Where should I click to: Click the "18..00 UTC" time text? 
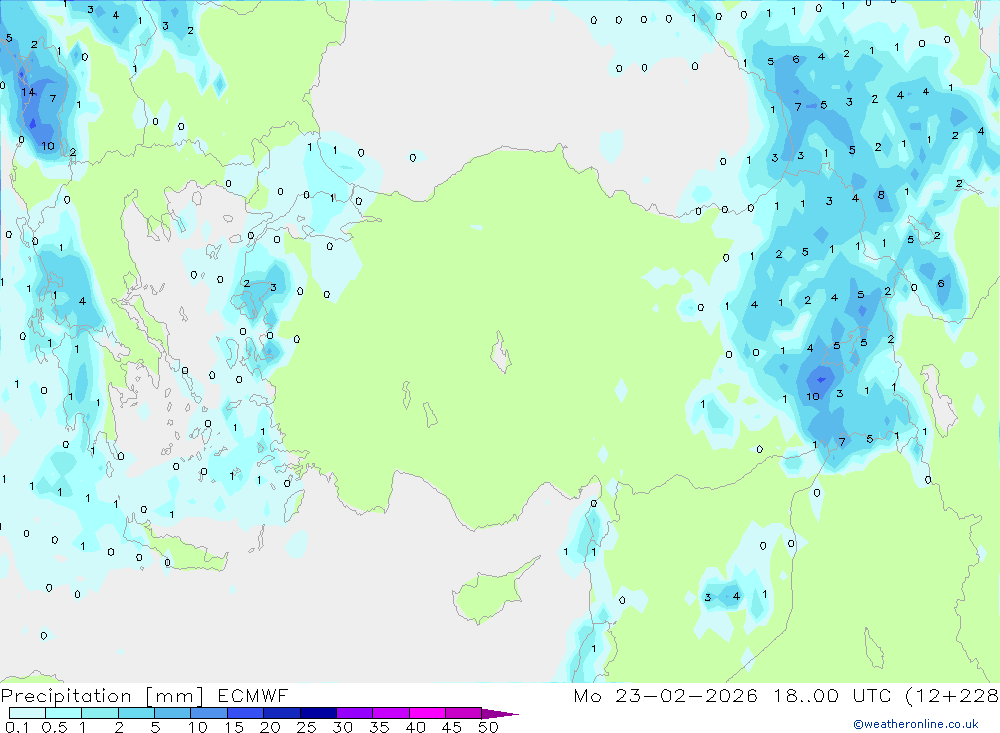832,696
